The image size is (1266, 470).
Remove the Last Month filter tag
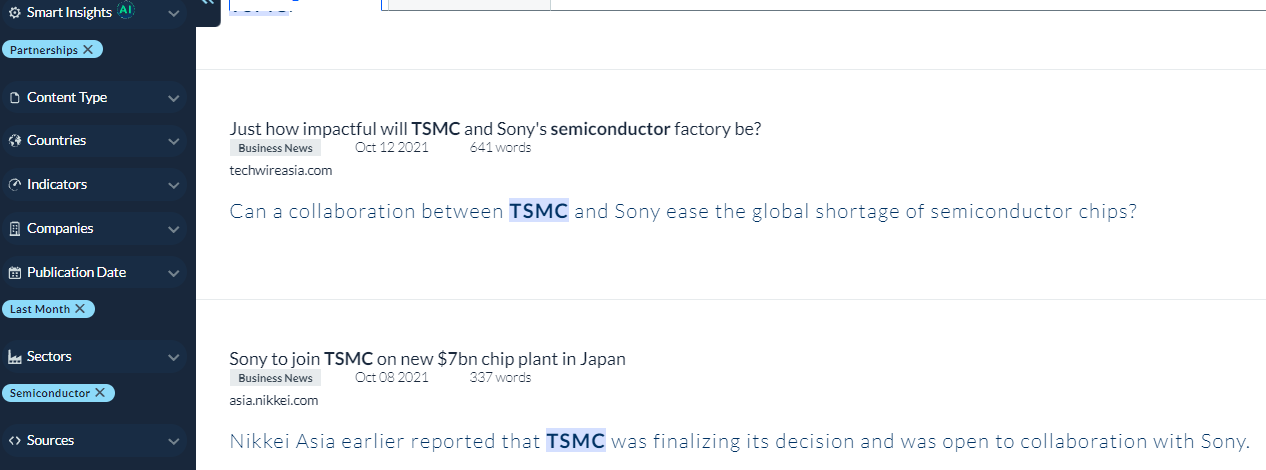click(80, 309)
